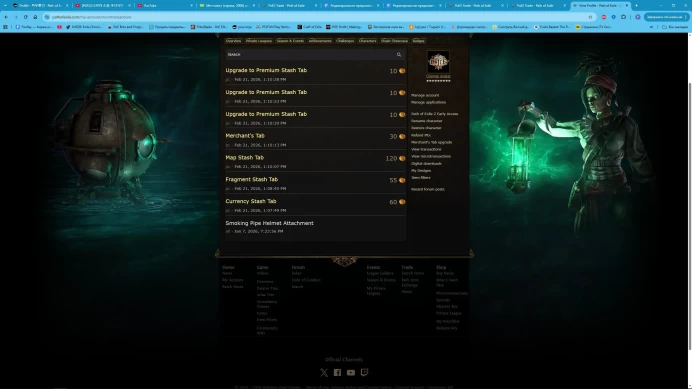Click the coin icon beside 60 points

(402, 202)
